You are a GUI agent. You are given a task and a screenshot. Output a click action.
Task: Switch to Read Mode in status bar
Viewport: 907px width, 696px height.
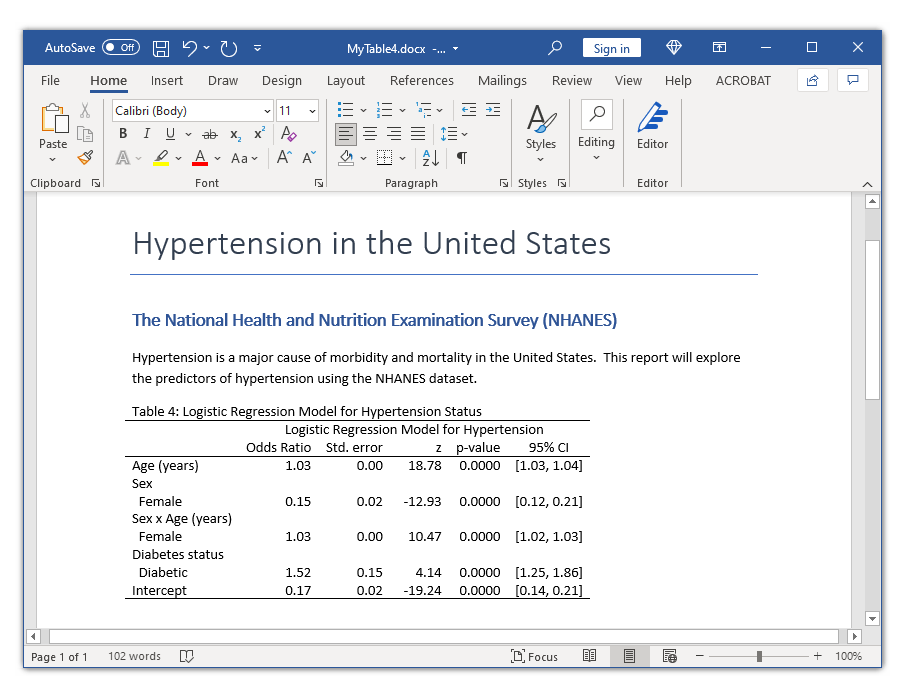click(x=589, y=656)
